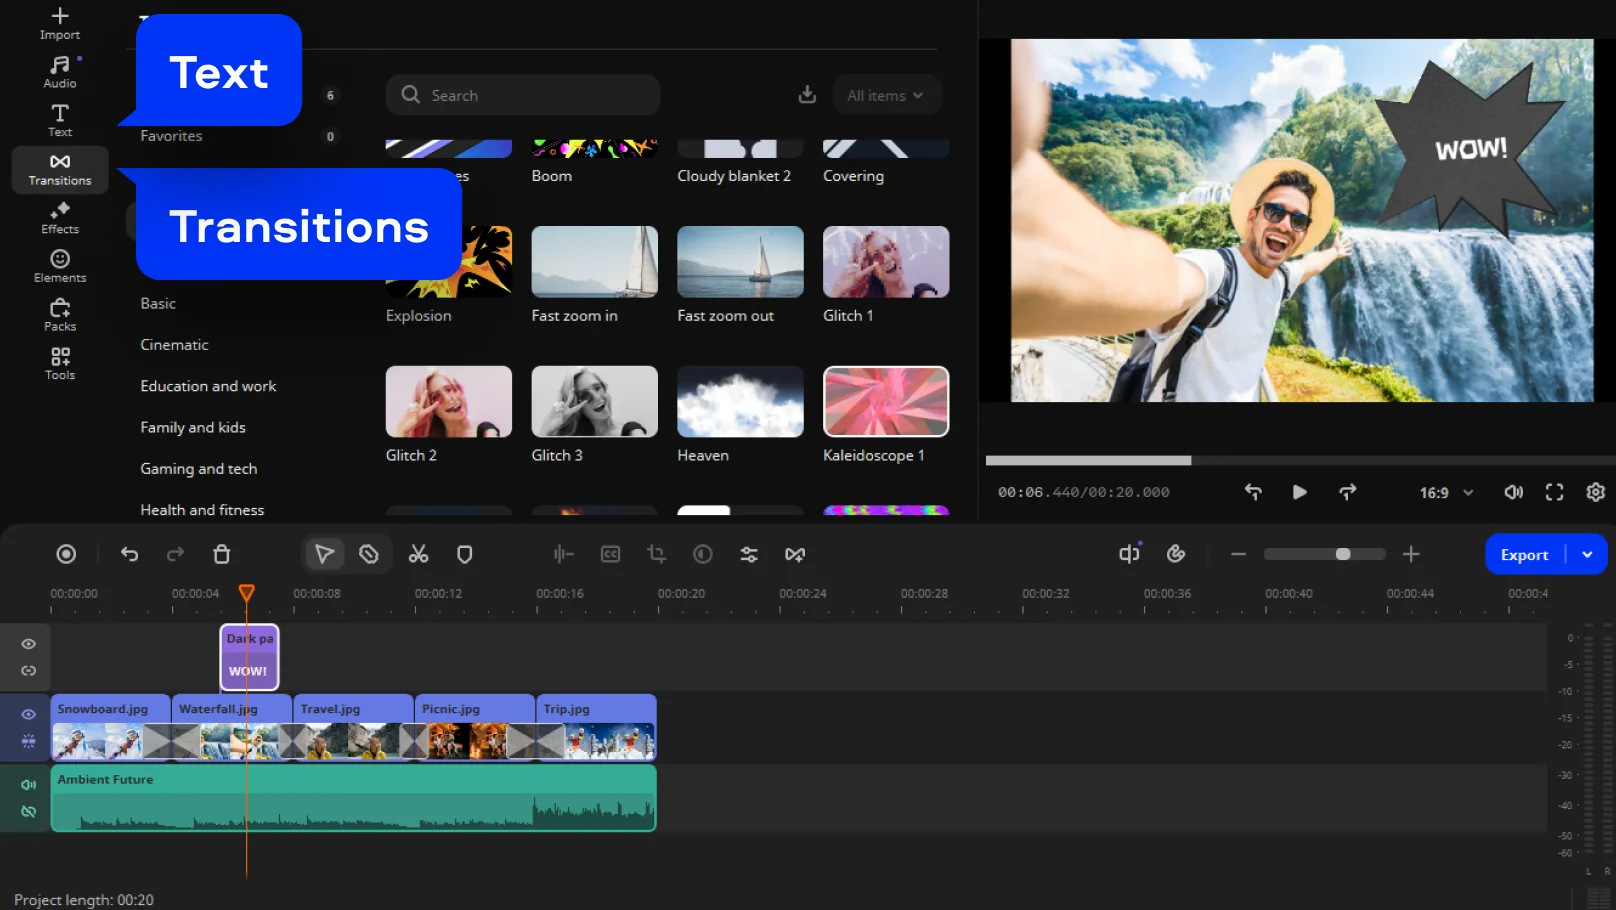Hide the main video track
This screenshot has height=910, width=1616.
pos(29,714)
